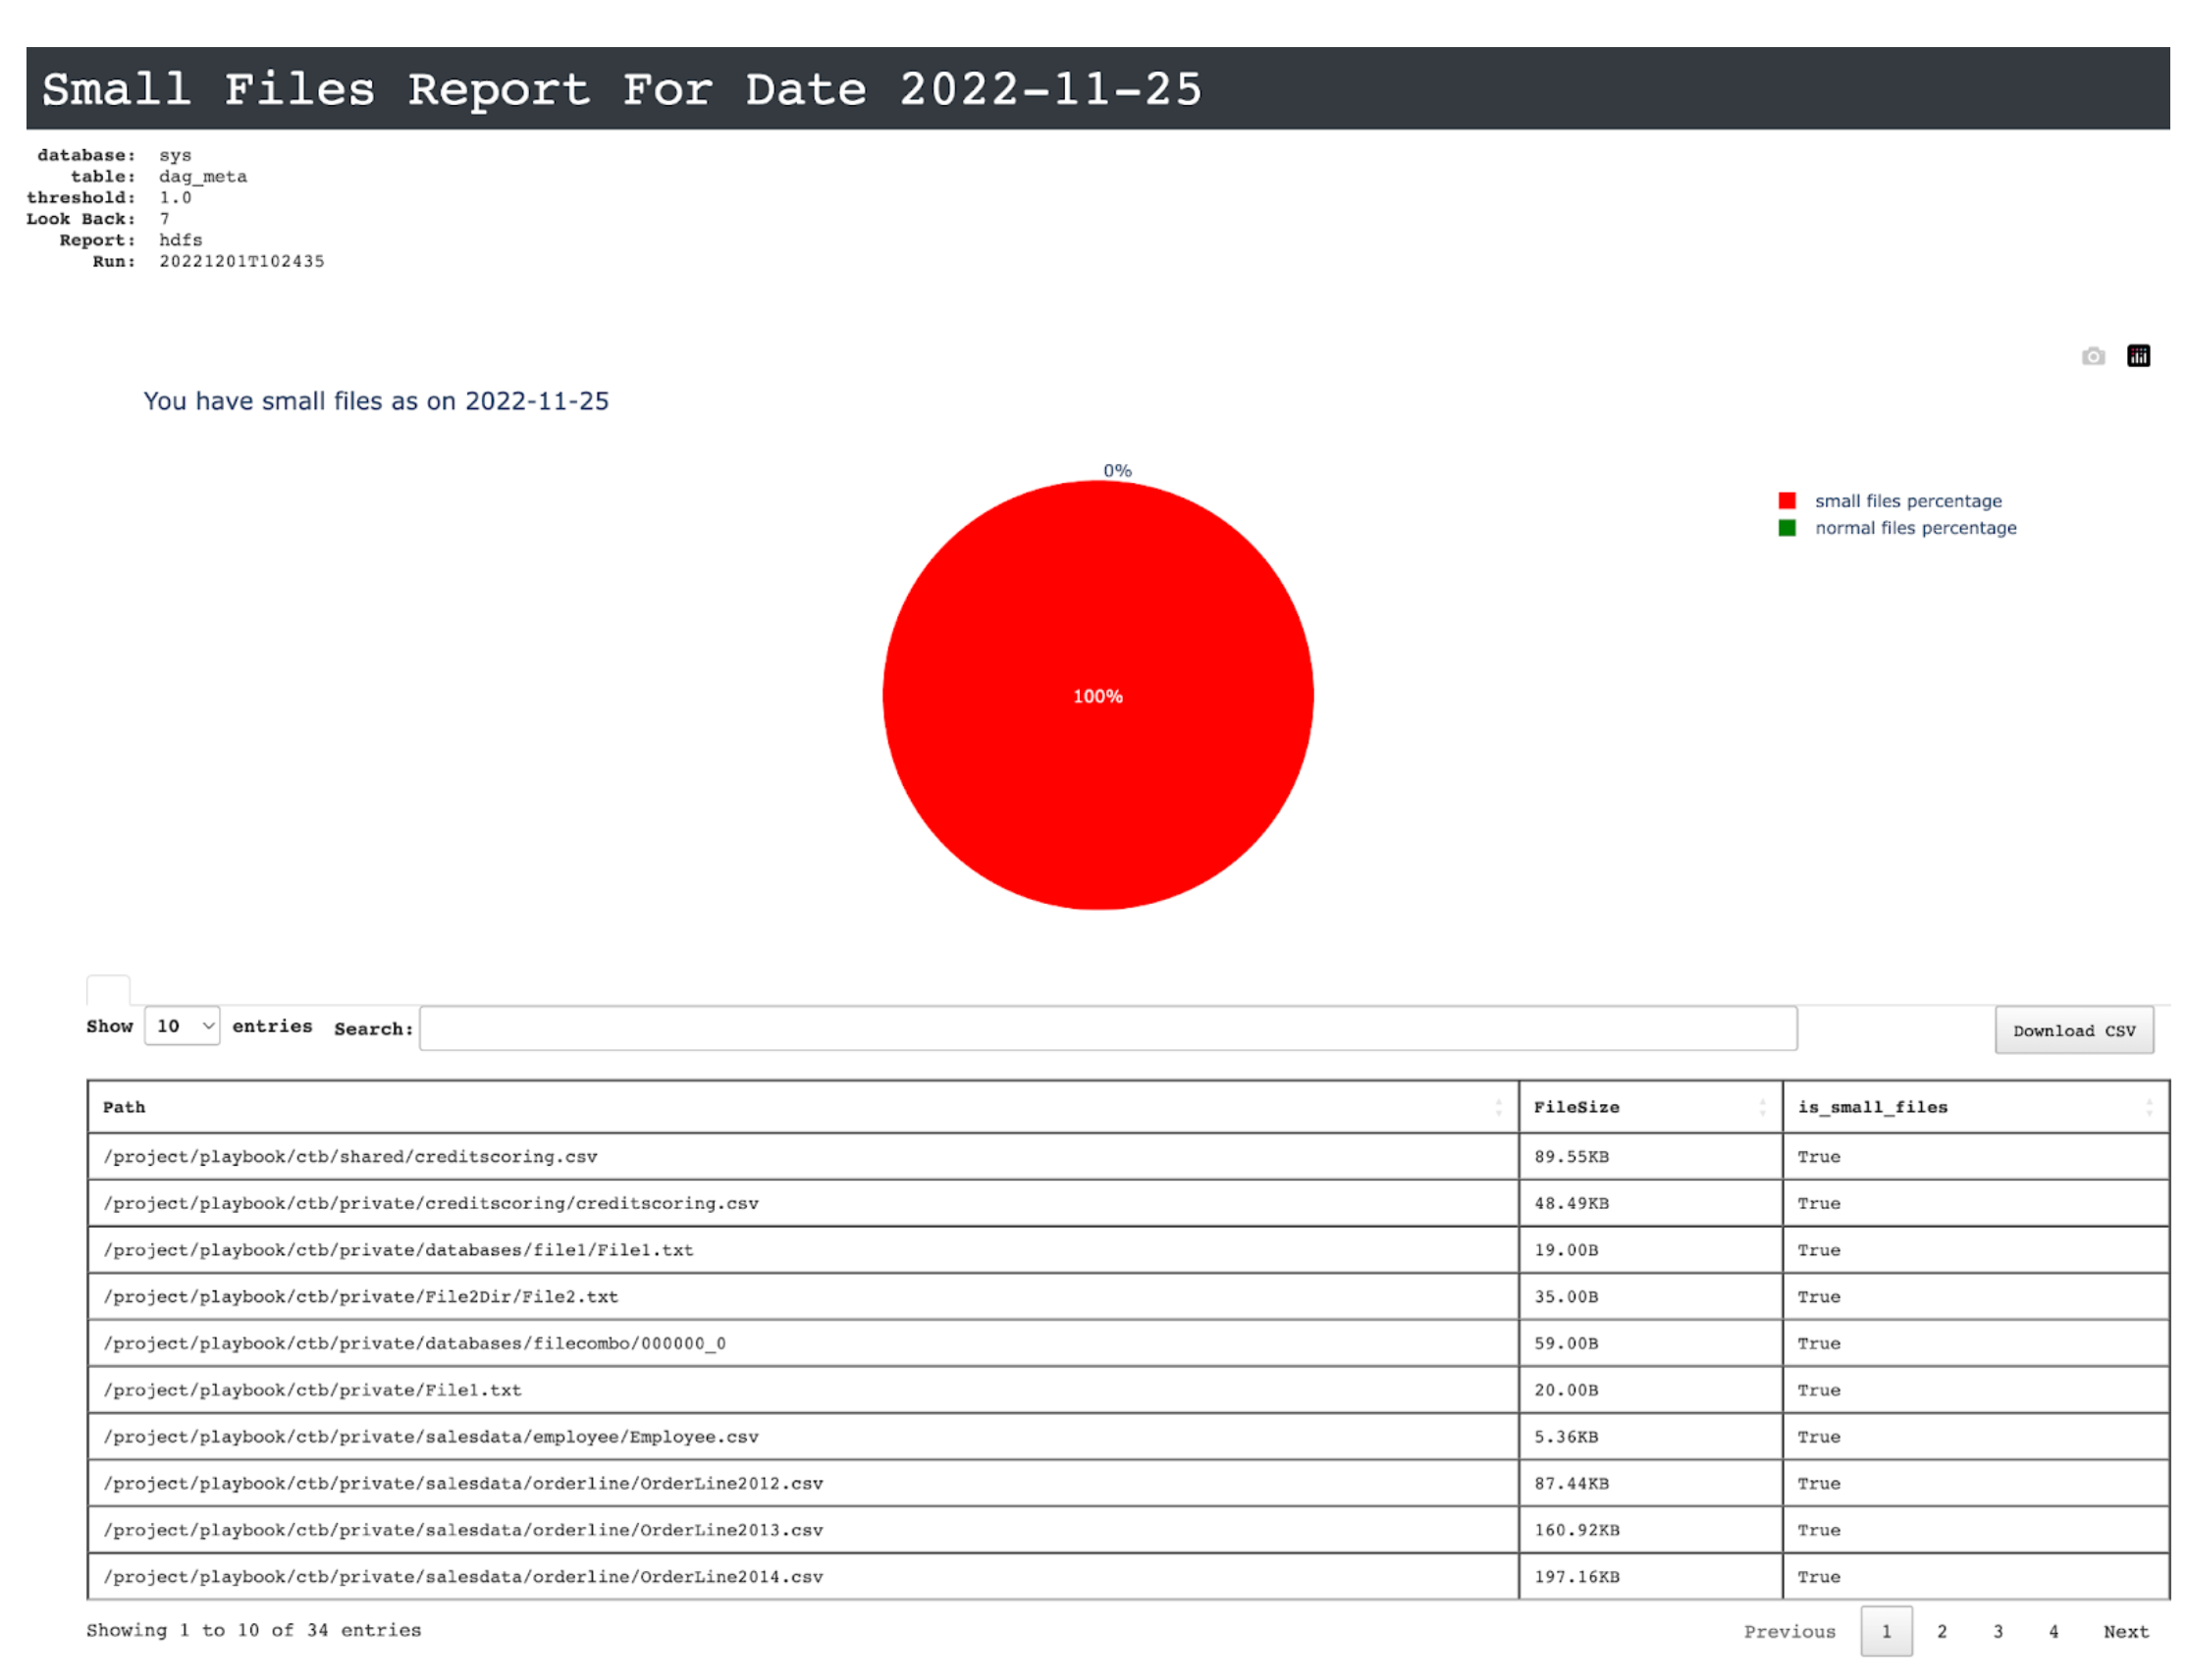The image size is (2187, 1680).
Task: Select the employee/Employee.csv path cell
Action: pos(802,1436)
